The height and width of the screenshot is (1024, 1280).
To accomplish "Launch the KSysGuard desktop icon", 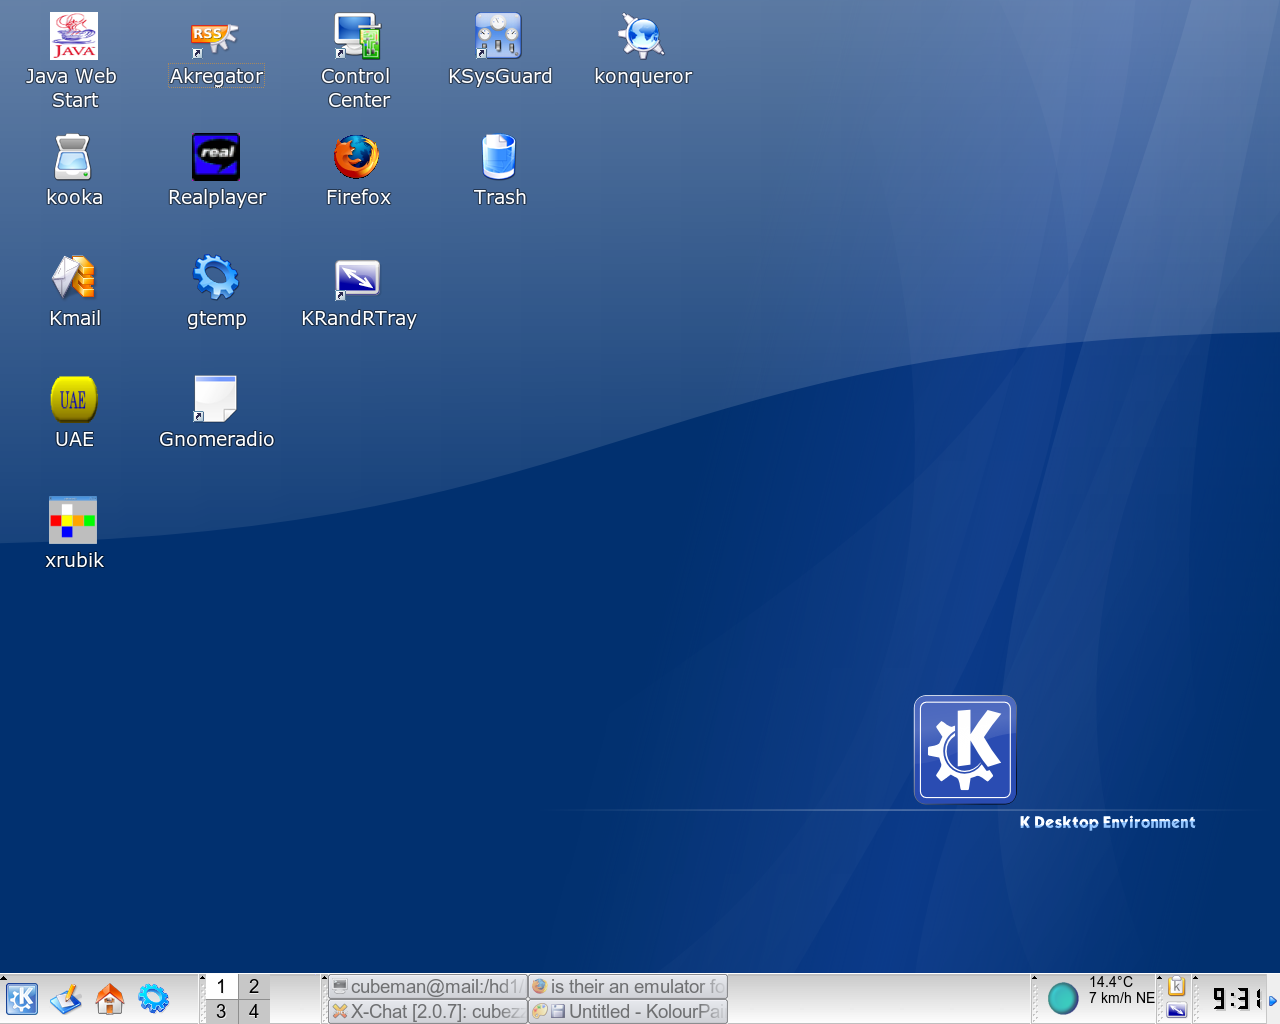I will tap(499, 37).
